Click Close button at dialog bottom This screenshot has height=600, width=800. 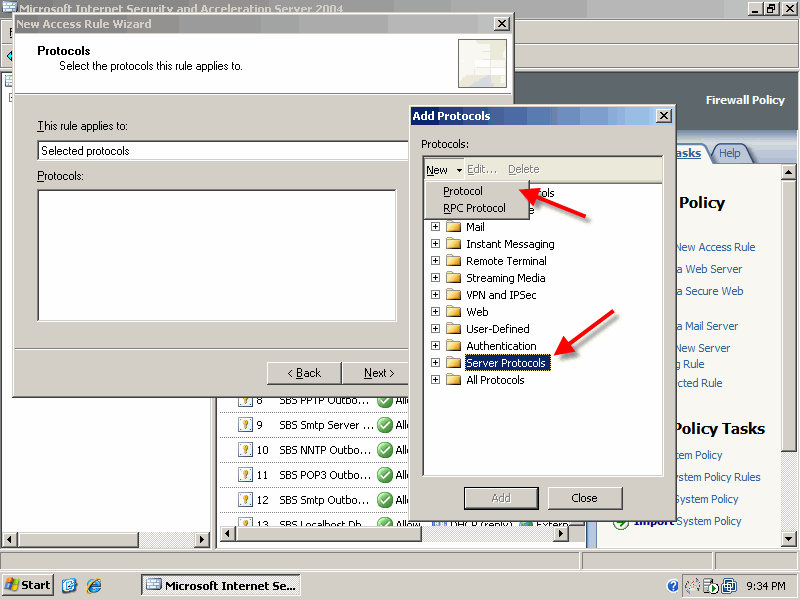click(585, 498)
